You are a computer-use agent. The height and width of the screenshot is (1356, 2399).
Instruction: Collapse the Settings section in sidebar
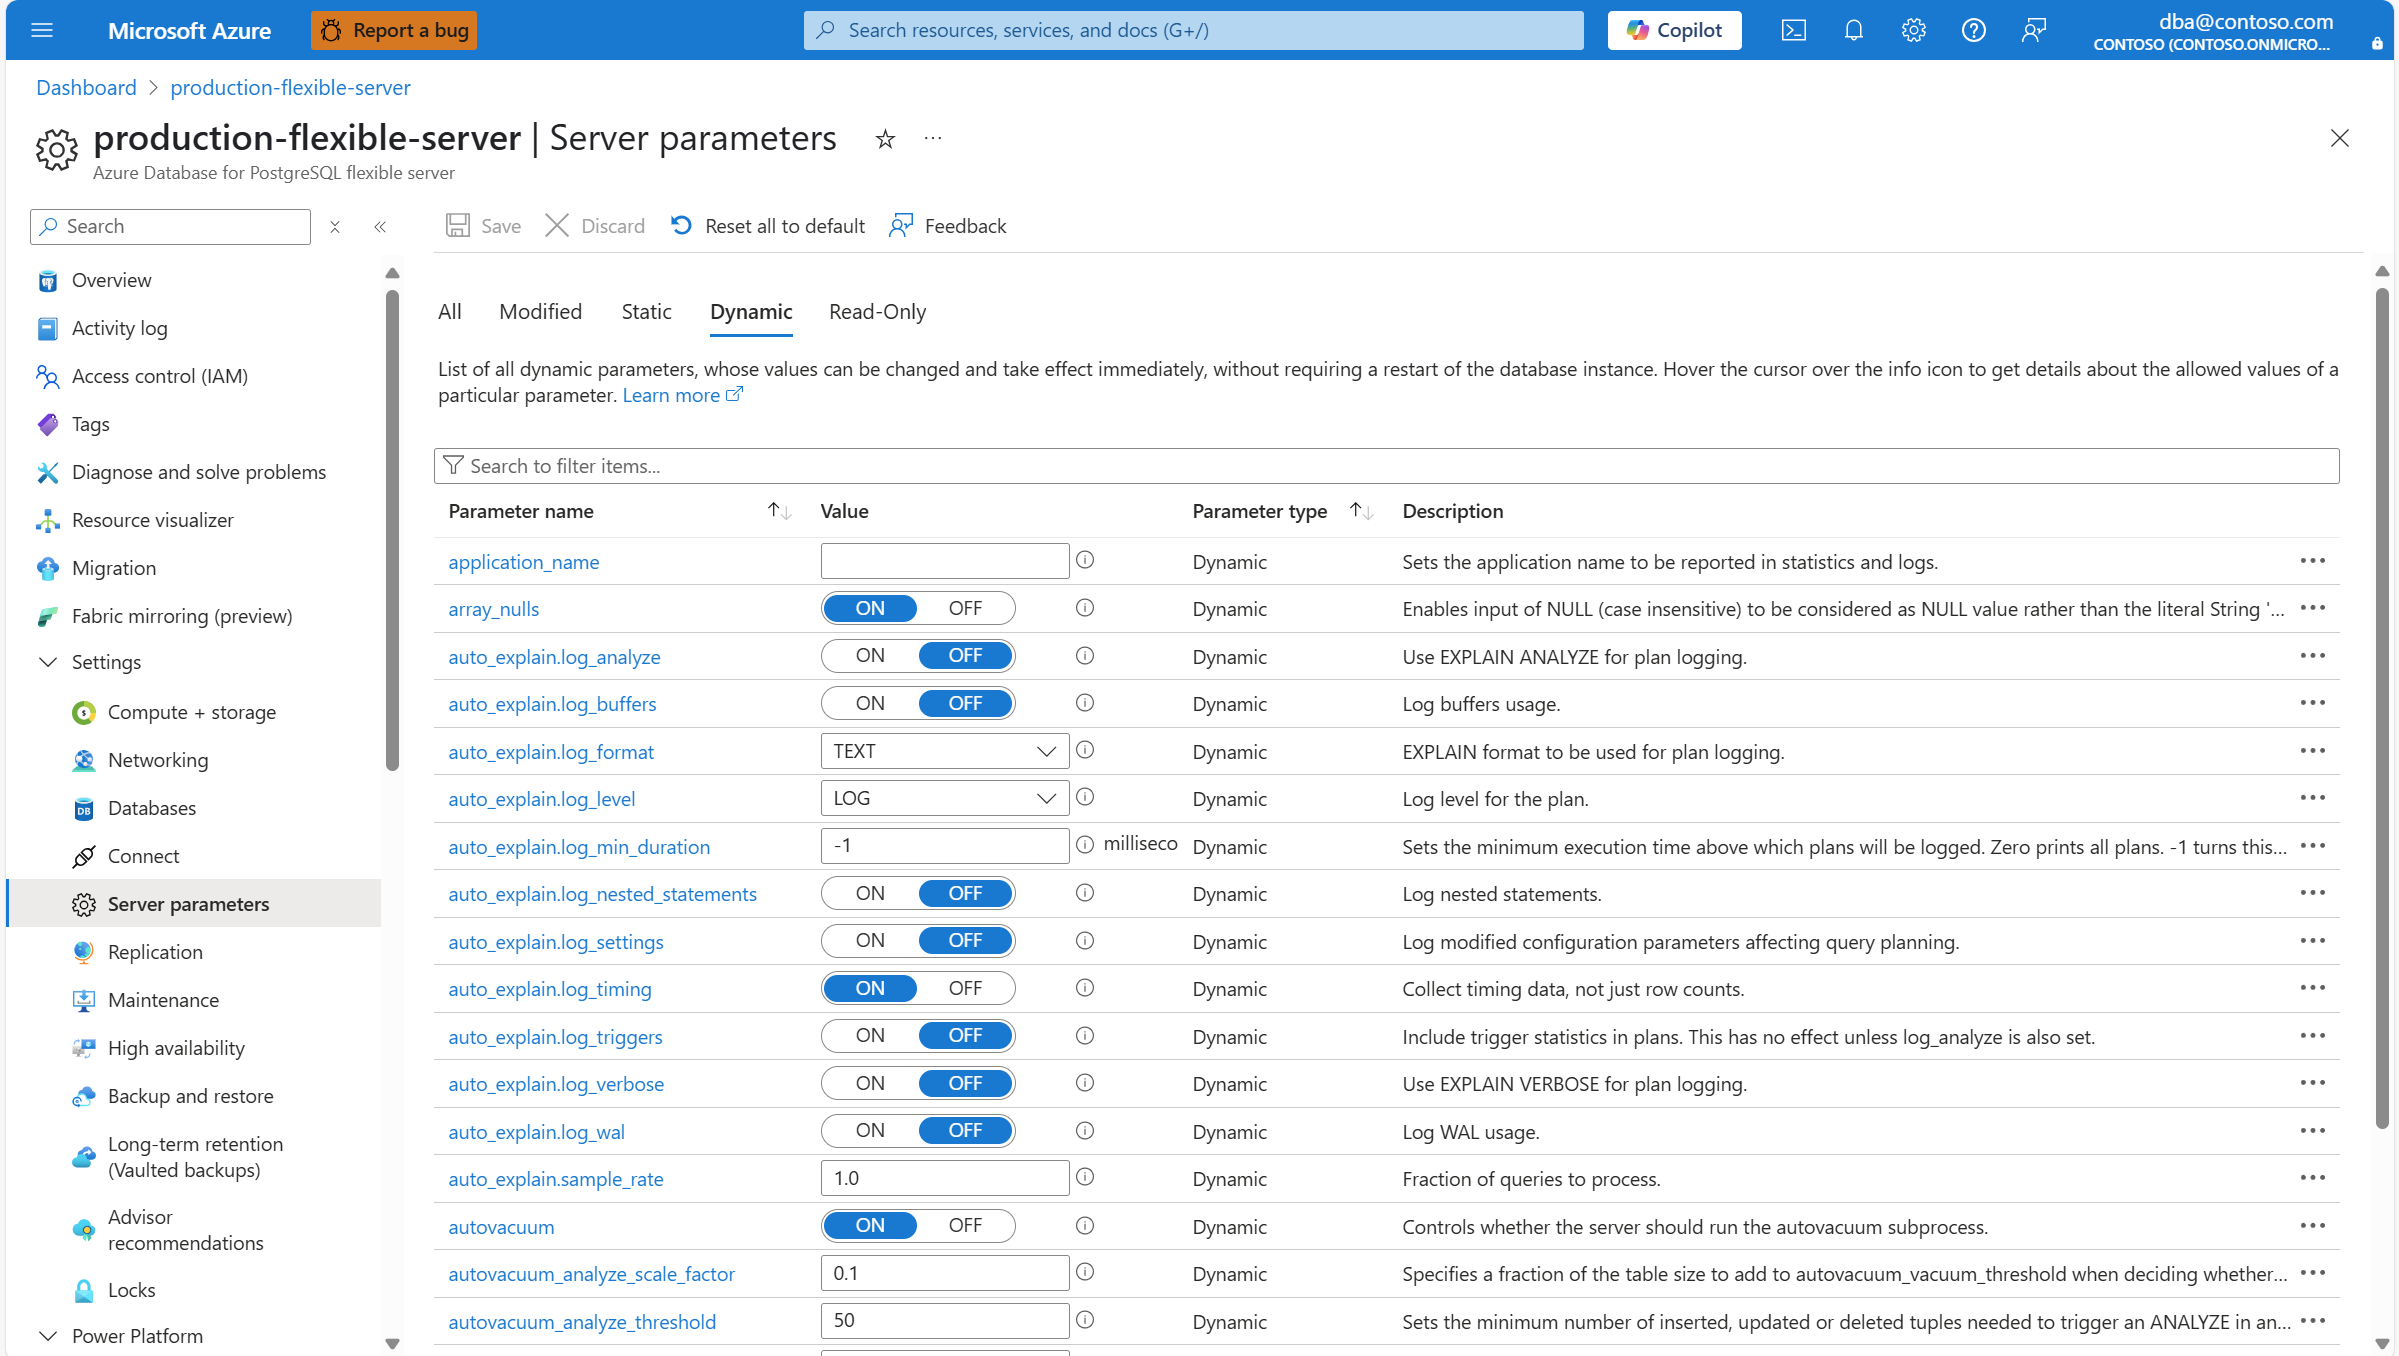coord(48,662)
